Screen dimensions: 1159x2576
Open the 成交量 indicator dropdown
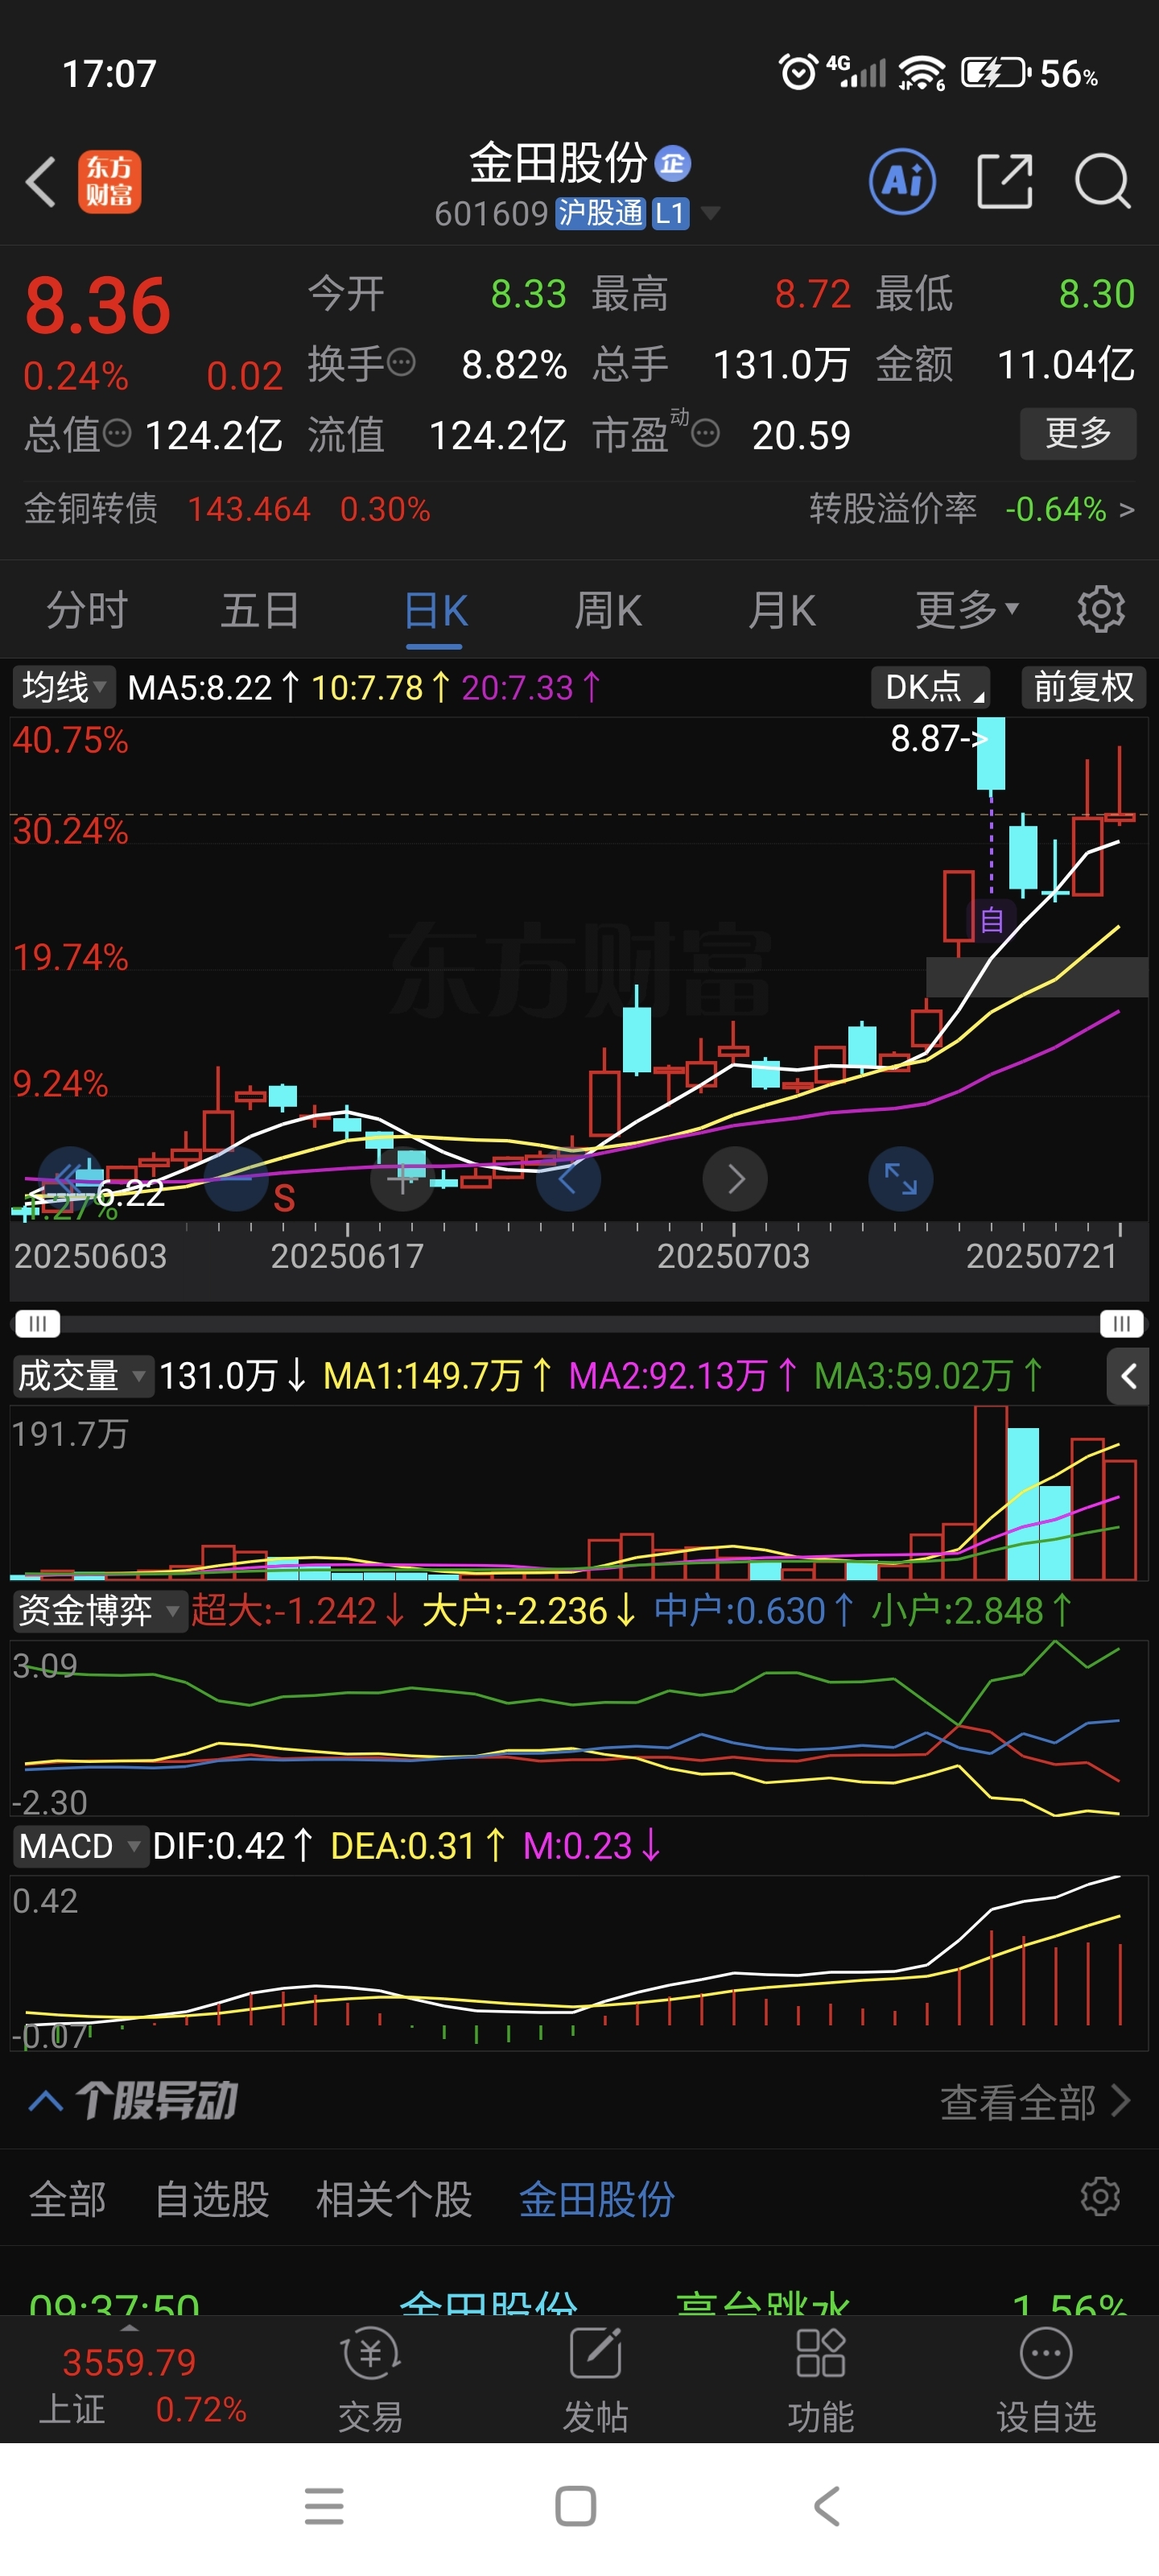82,1376
